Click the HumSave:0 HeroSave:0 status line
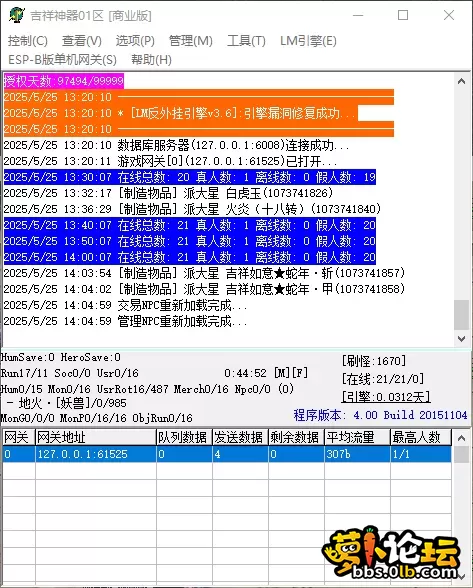473x588 pixels. point(61,357)
